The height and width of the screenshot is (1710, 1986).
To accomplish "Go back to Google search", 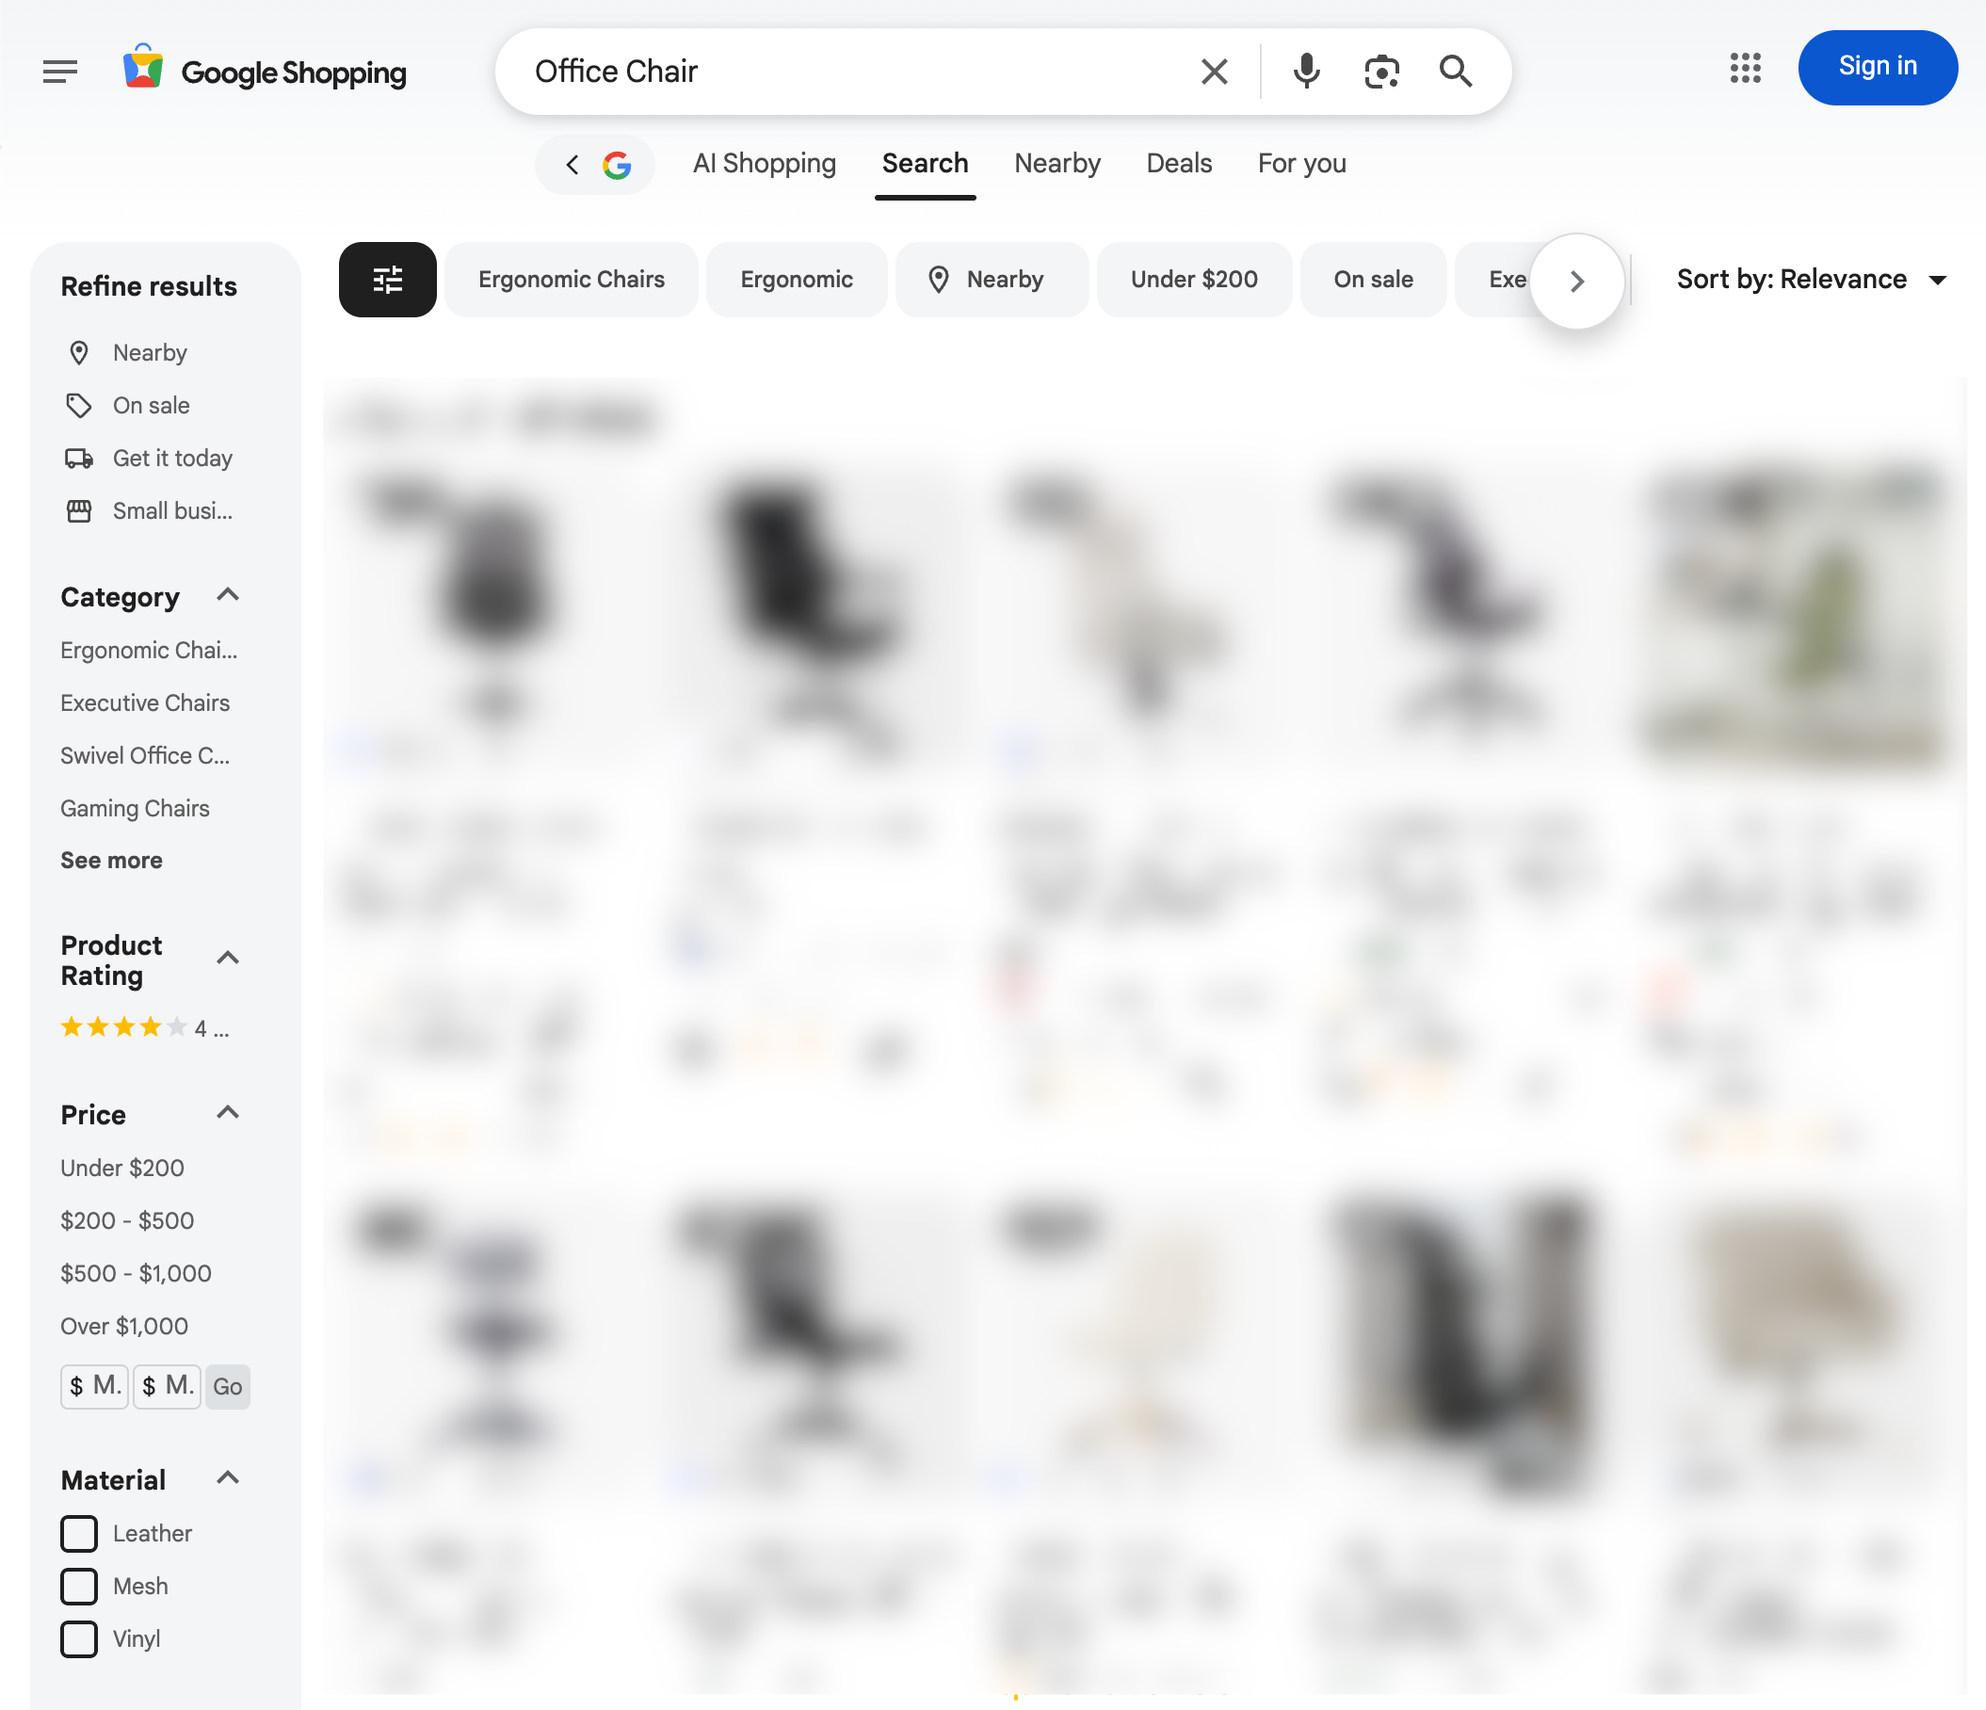I will pos(595,165).
